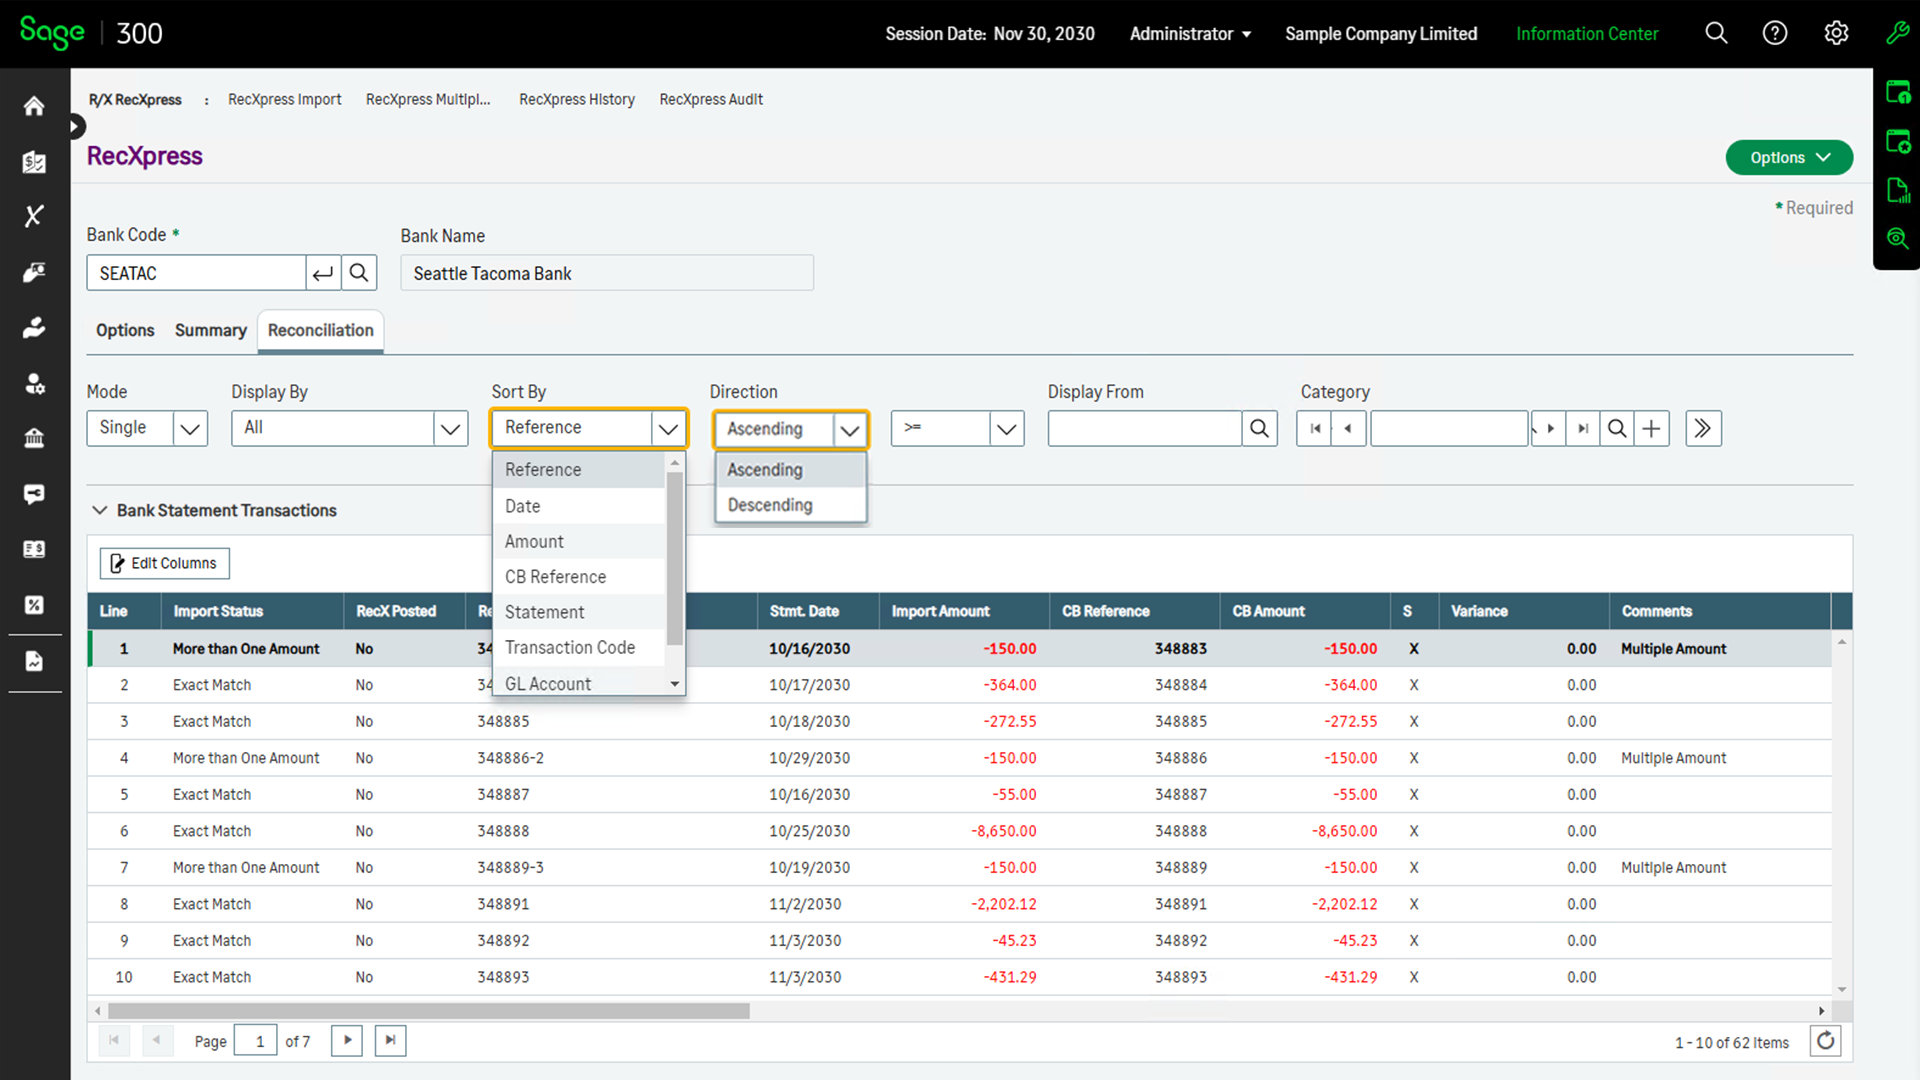Viewport: 1920px width, 1080px height.
Task: Click the Category add plus icon
Action: 1652,429
